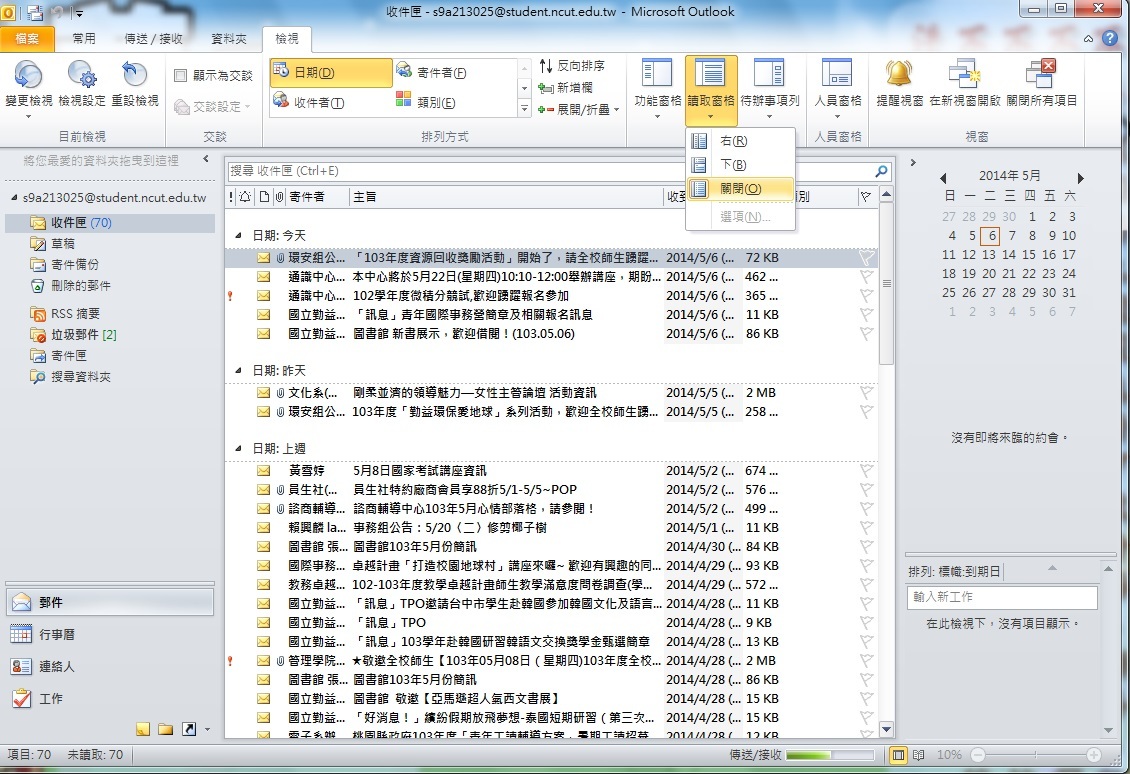Click 重設檢視 (Reset View) icon
Screen dimensions: 1130x774
pos(135,75)
